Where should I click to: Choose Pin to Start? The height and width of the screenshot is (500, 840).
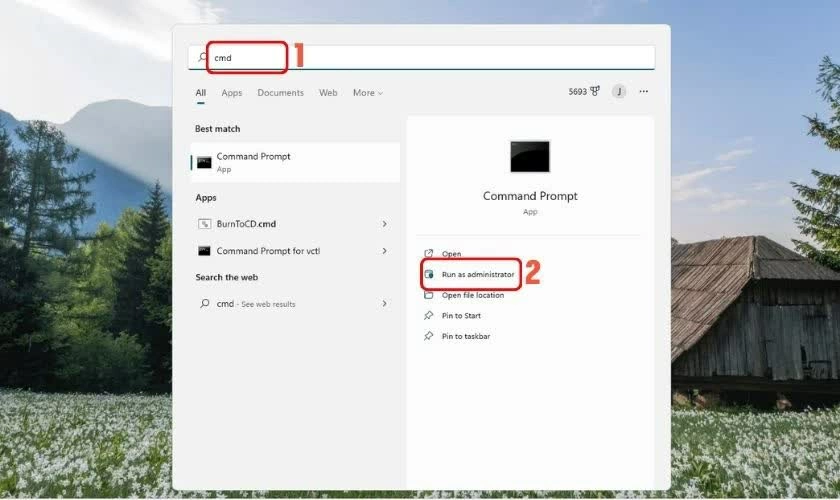(x=461, y=316)
